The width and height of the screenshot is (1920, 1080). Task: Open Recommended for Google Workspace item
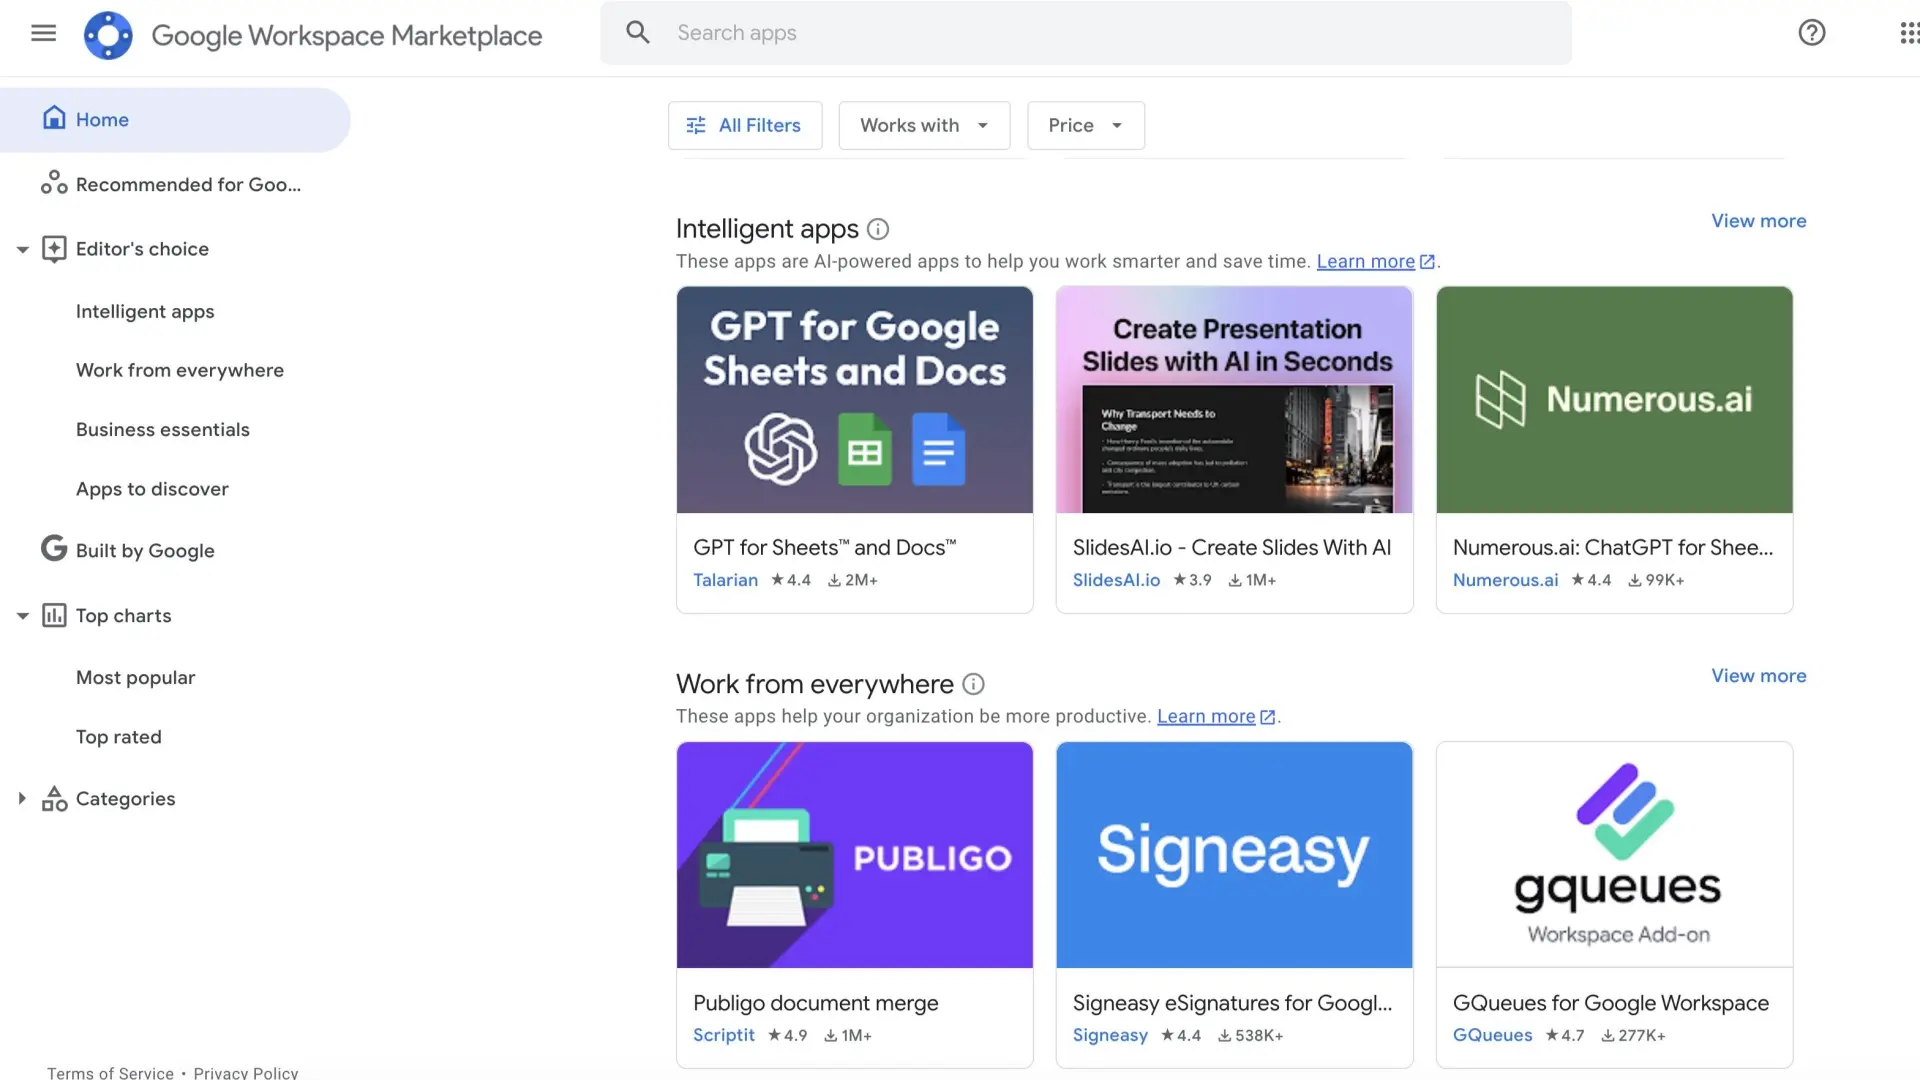click(x=187, y=184)
